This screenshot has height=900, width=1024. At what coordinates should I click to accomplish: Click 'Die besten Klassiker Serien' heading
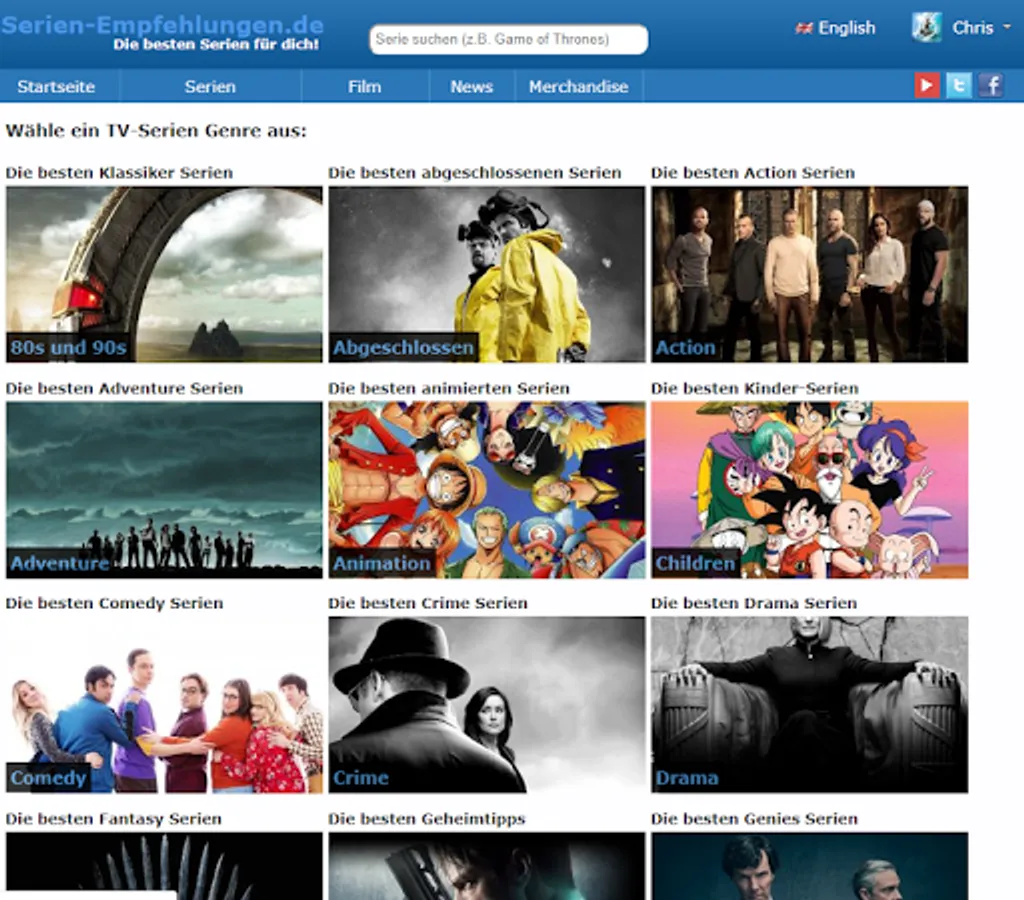coord(119,172)
